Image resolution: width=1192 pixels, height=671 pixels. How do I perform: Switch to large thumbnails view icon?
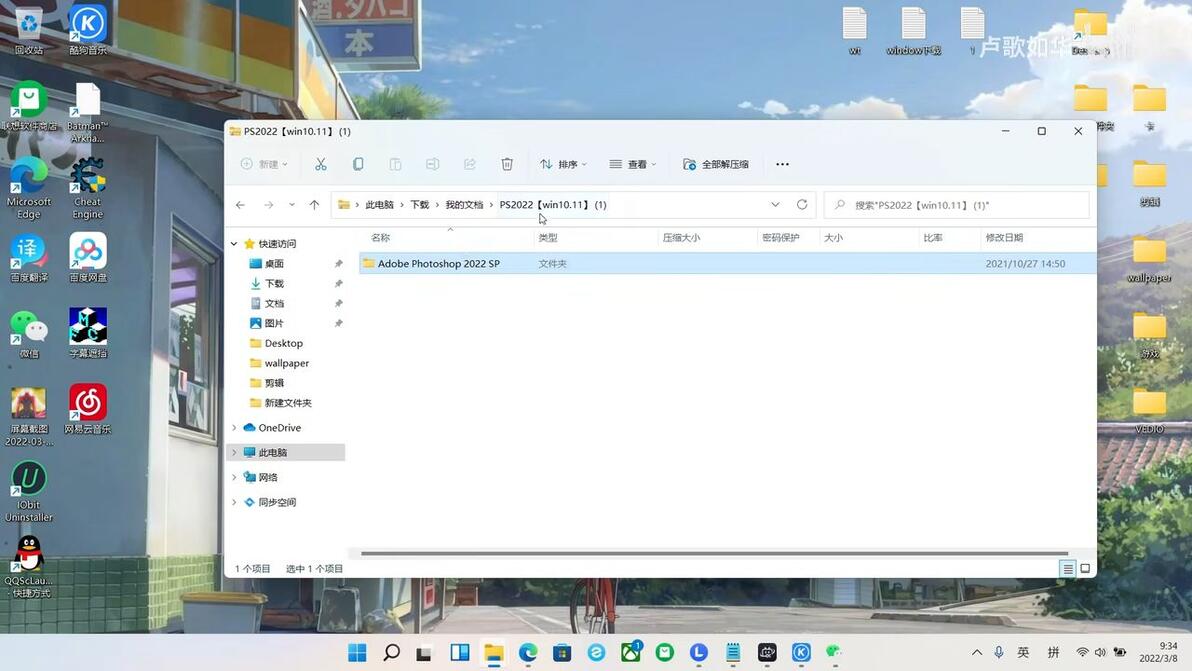[x=1085, y=568]
